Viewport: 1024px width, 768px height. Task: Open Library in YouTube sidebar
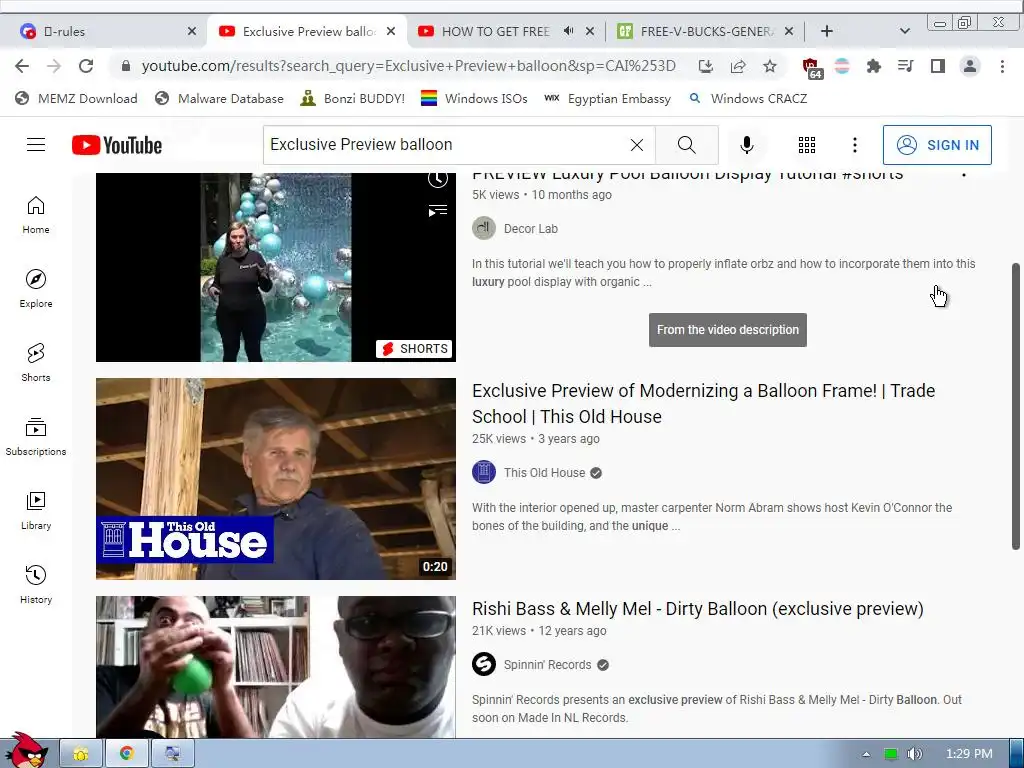click(x=36, y=510)
